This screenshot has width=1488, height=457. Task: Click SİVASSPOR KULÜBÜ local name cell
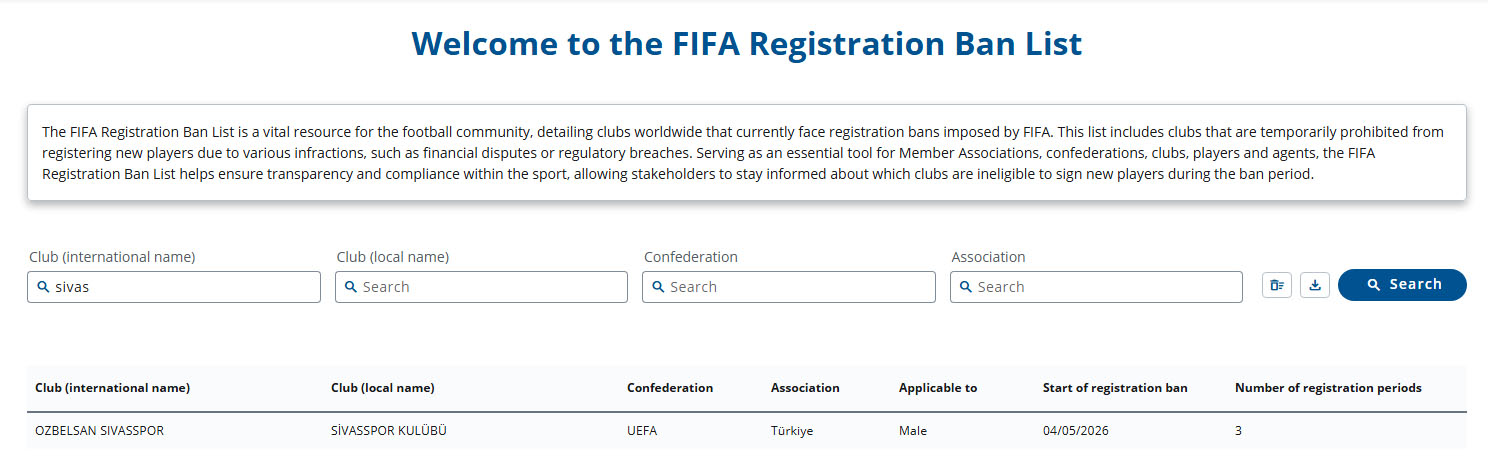click(x=389, y=431)
